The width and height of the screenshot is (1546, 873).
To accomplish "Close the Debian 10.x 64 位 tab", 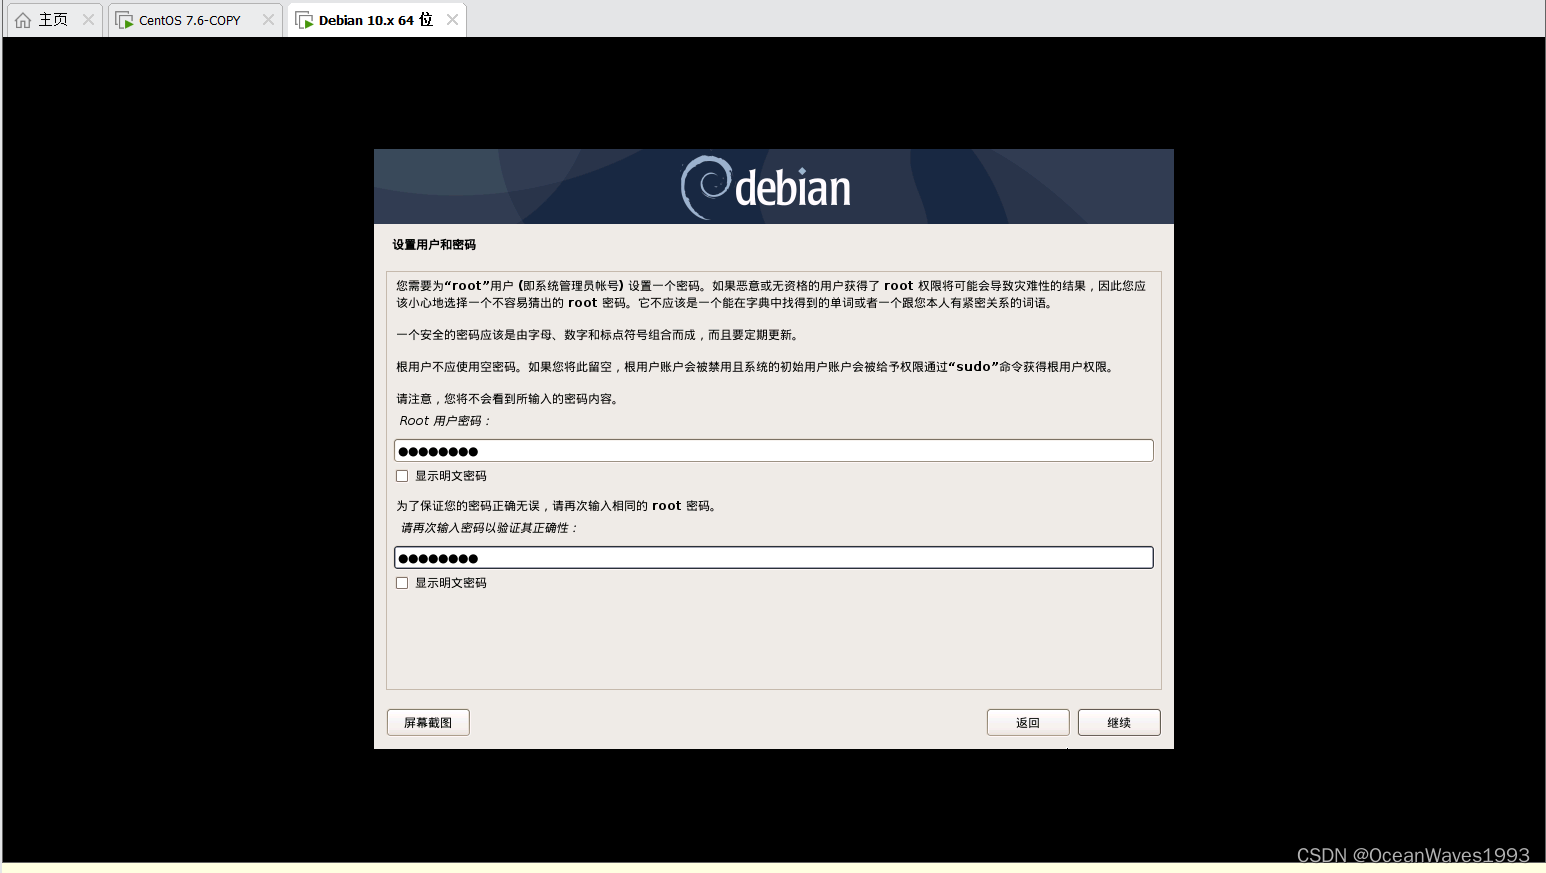I will (452, 20).
